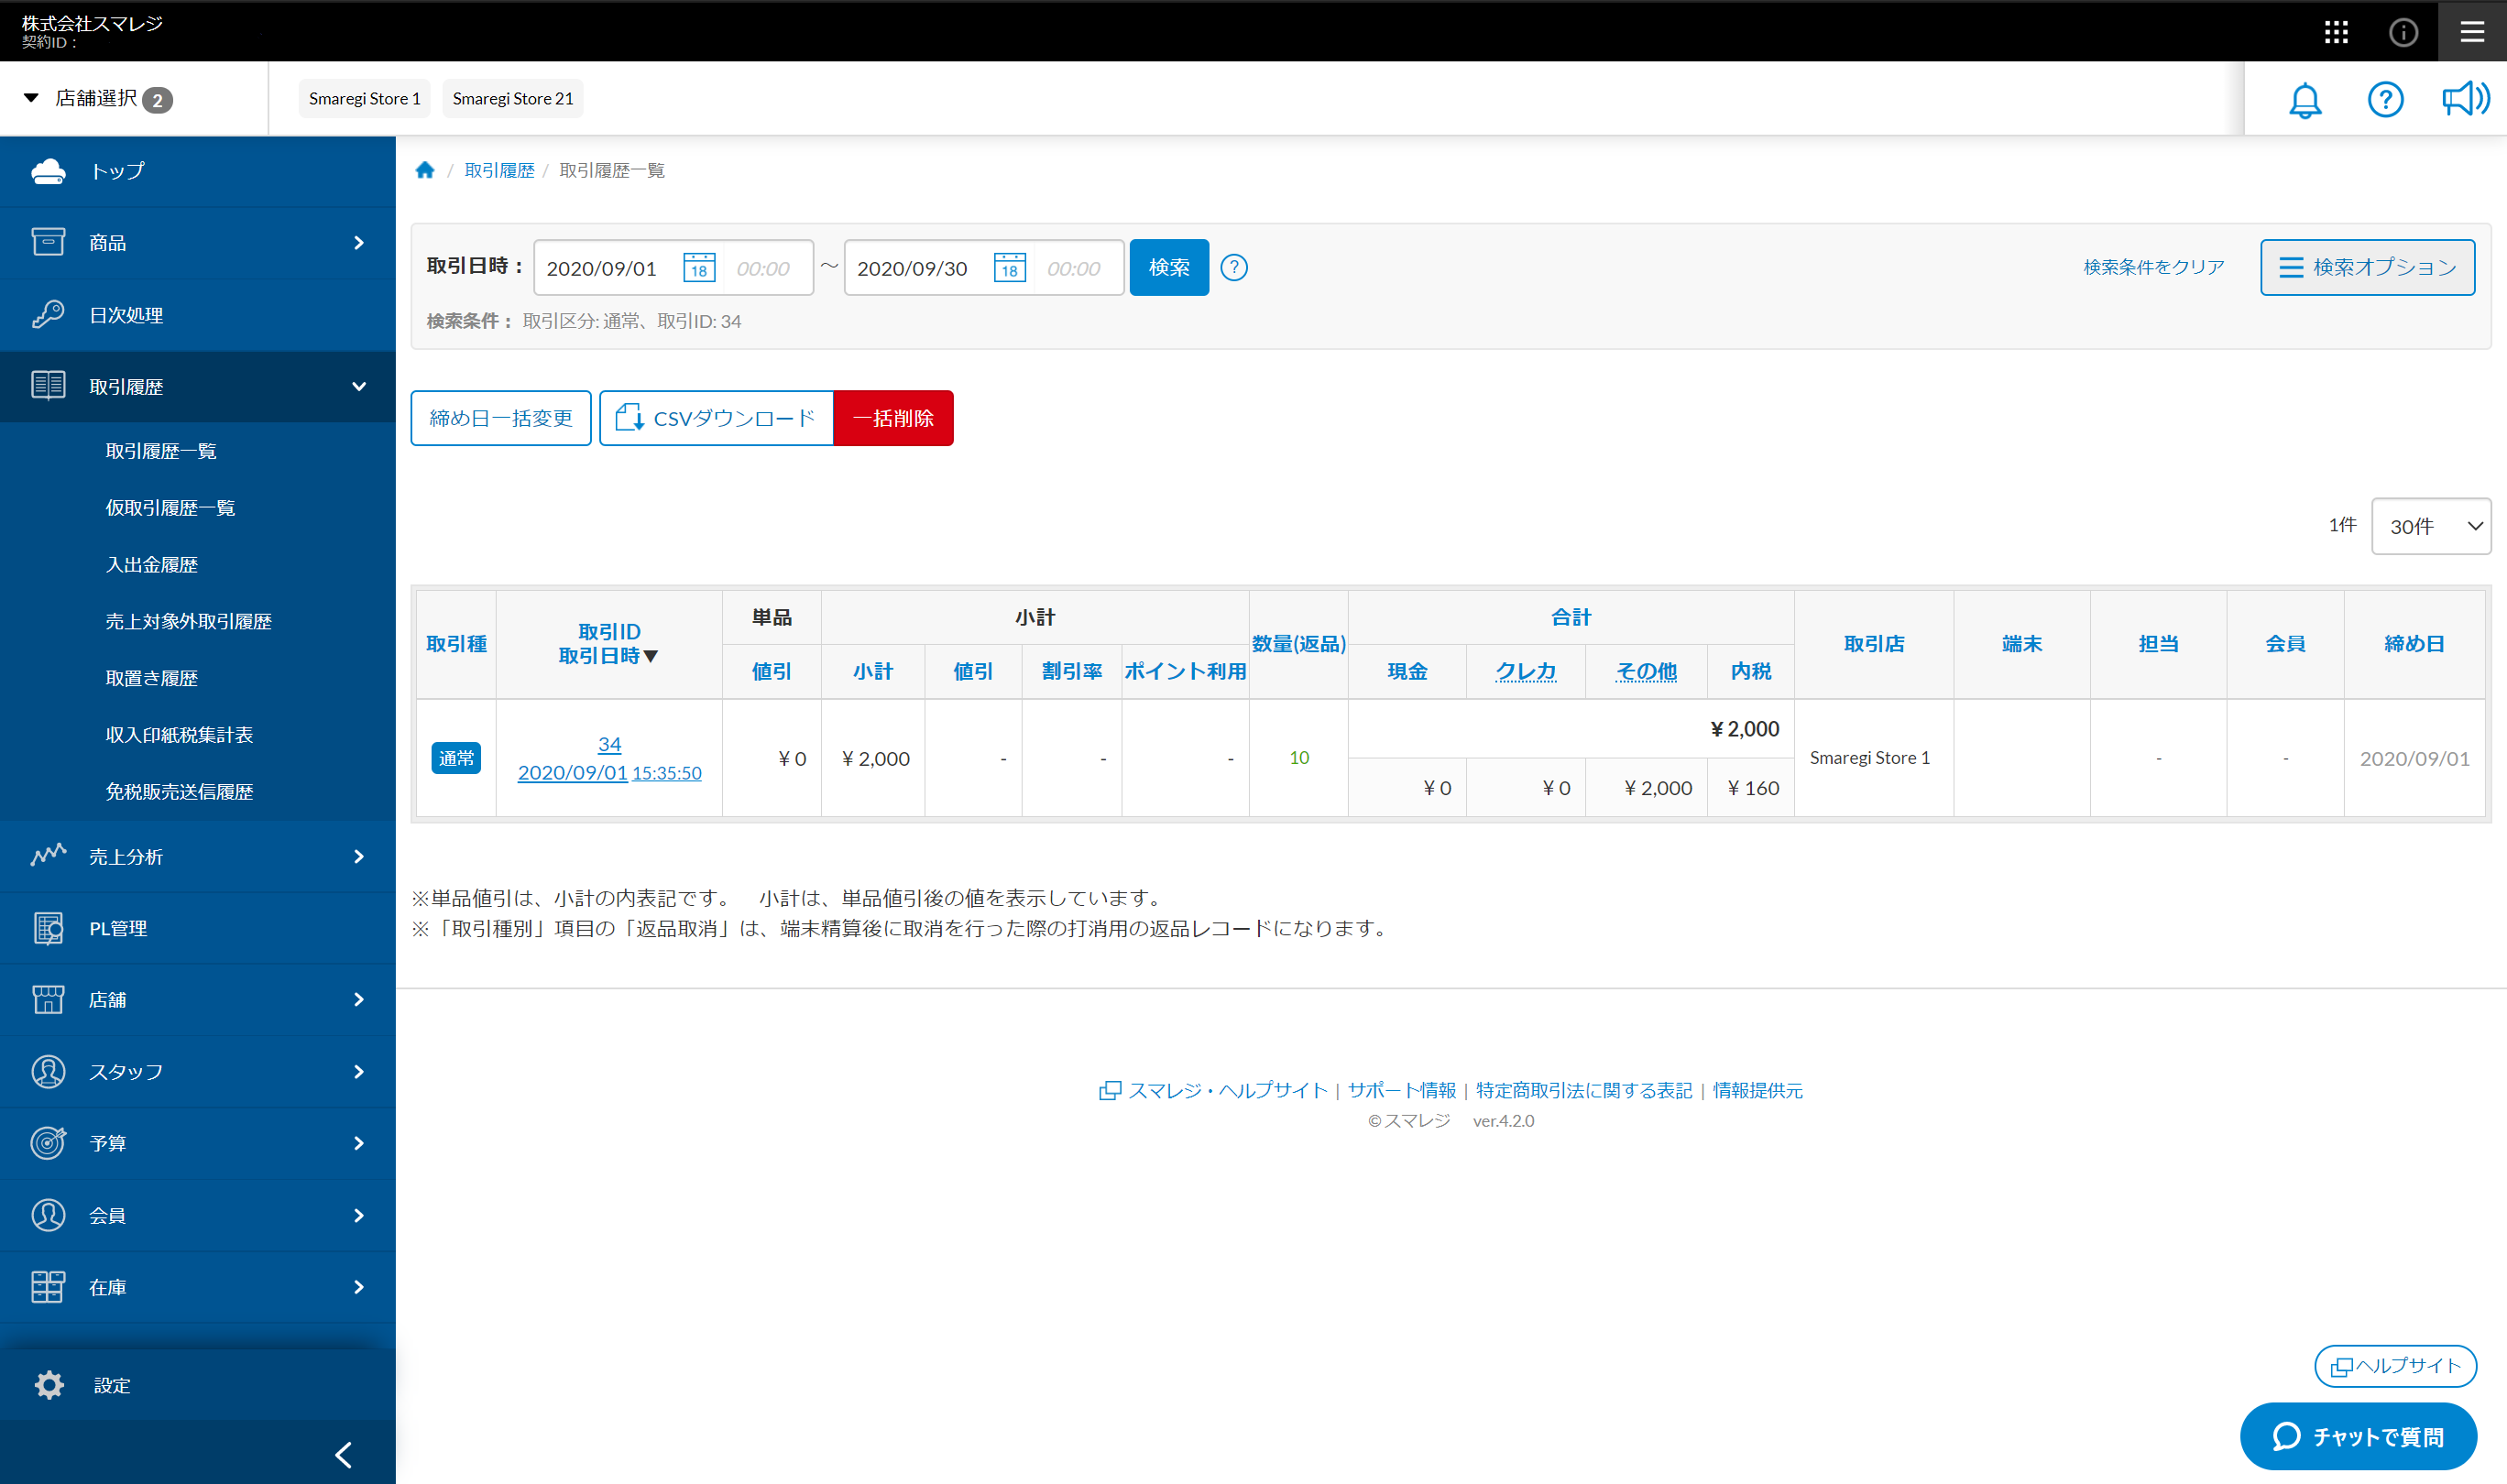The width and height of the screenshot is (2507, 1484).
Task: Open the apps grid icon in header
Action: (x=2336, y=32)
